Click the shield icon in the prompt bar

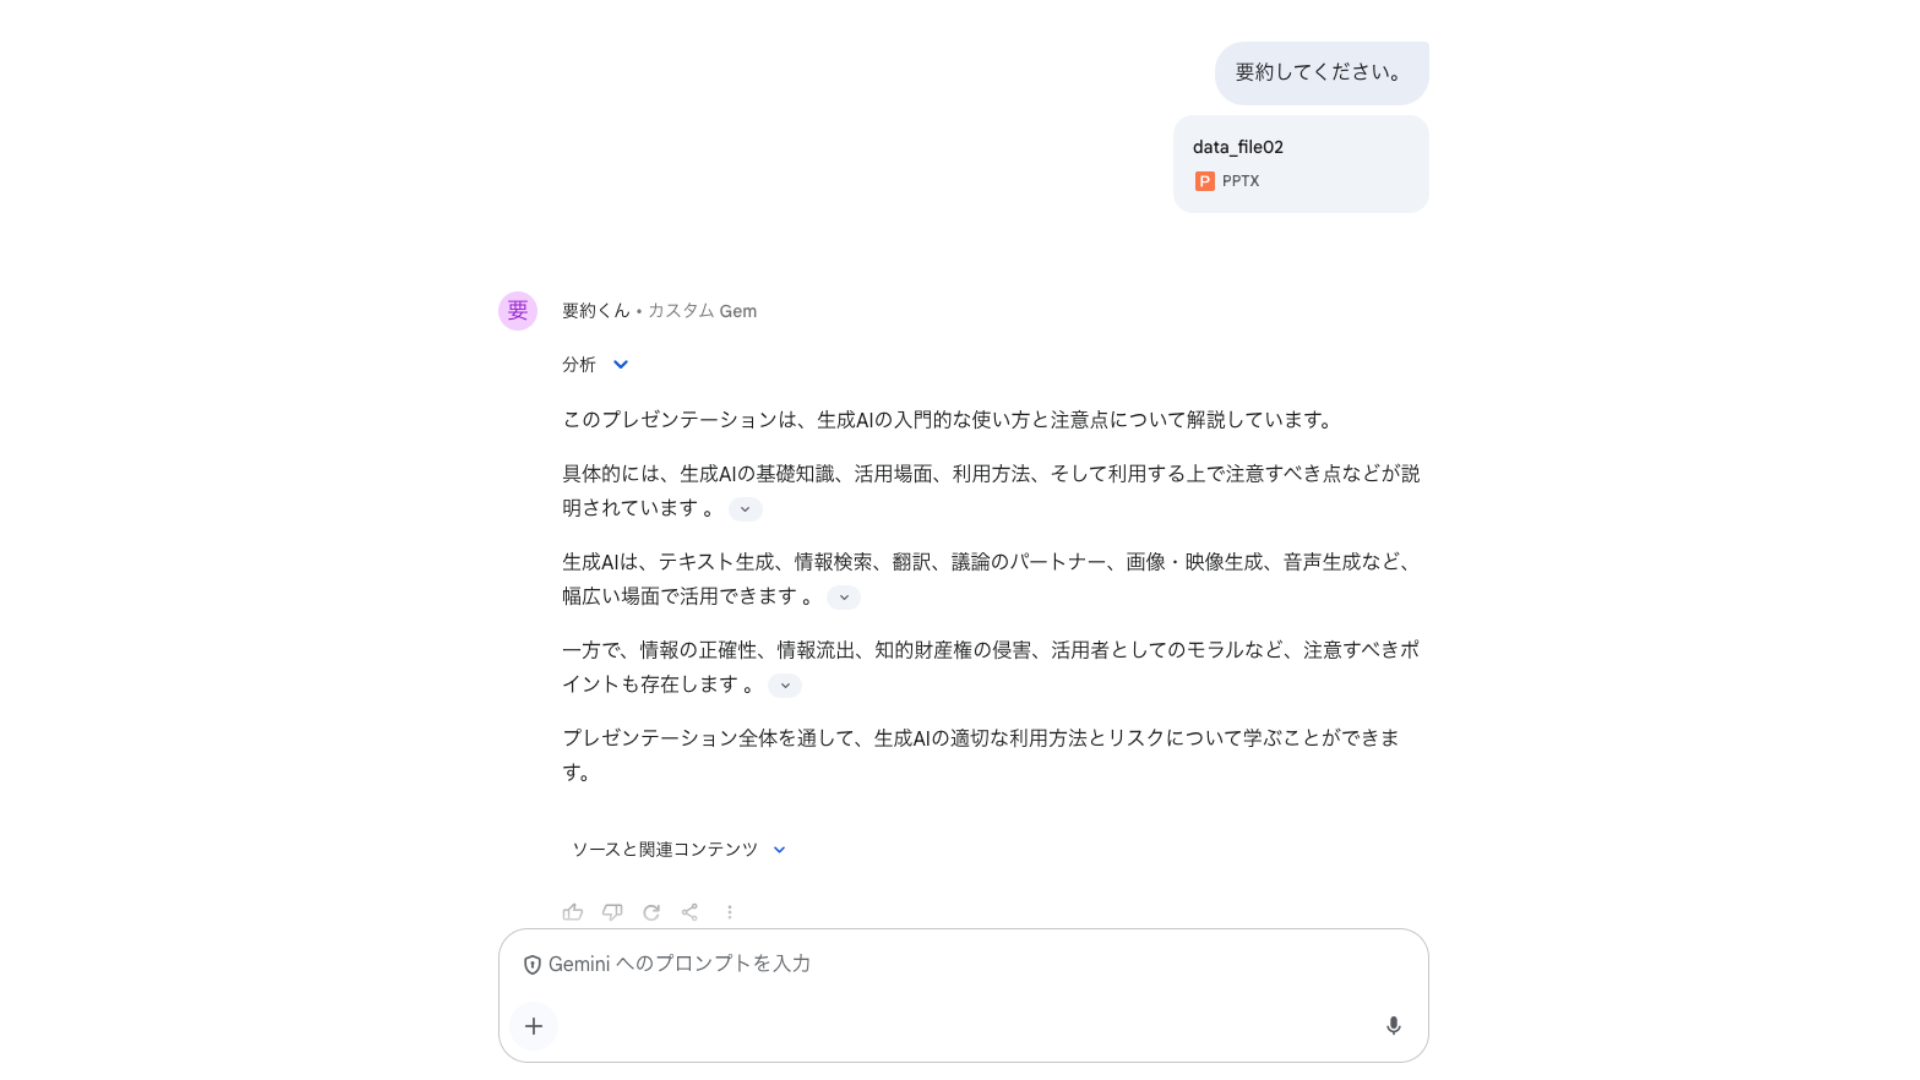531,964
